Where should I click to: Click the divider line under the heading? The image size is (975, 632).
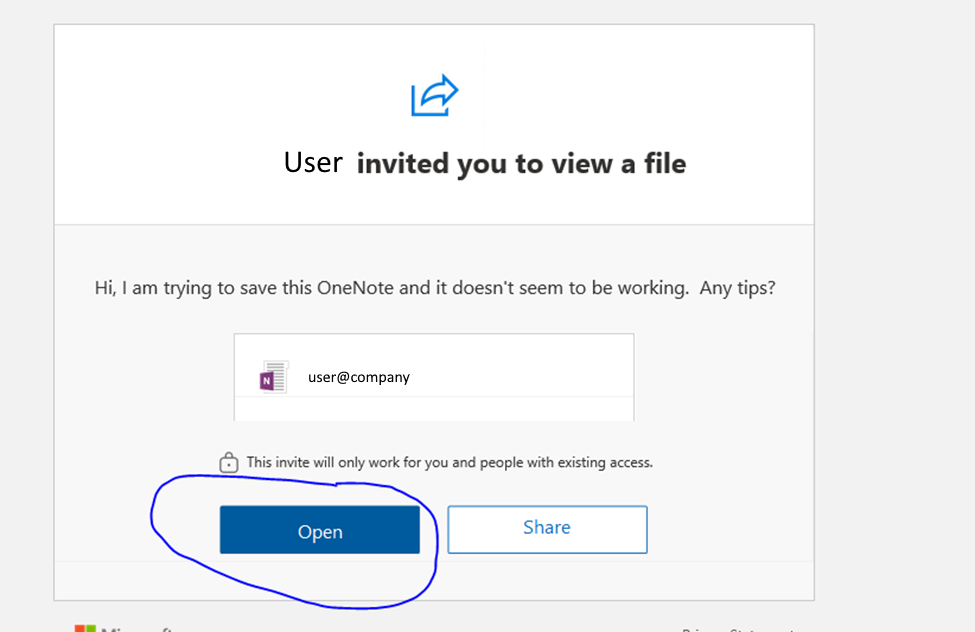433,223
